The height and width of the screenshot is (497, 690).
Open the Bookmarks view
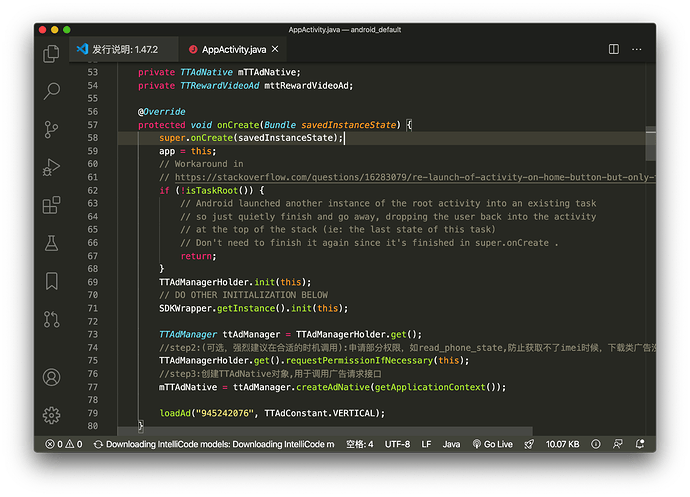pos(51,281)
